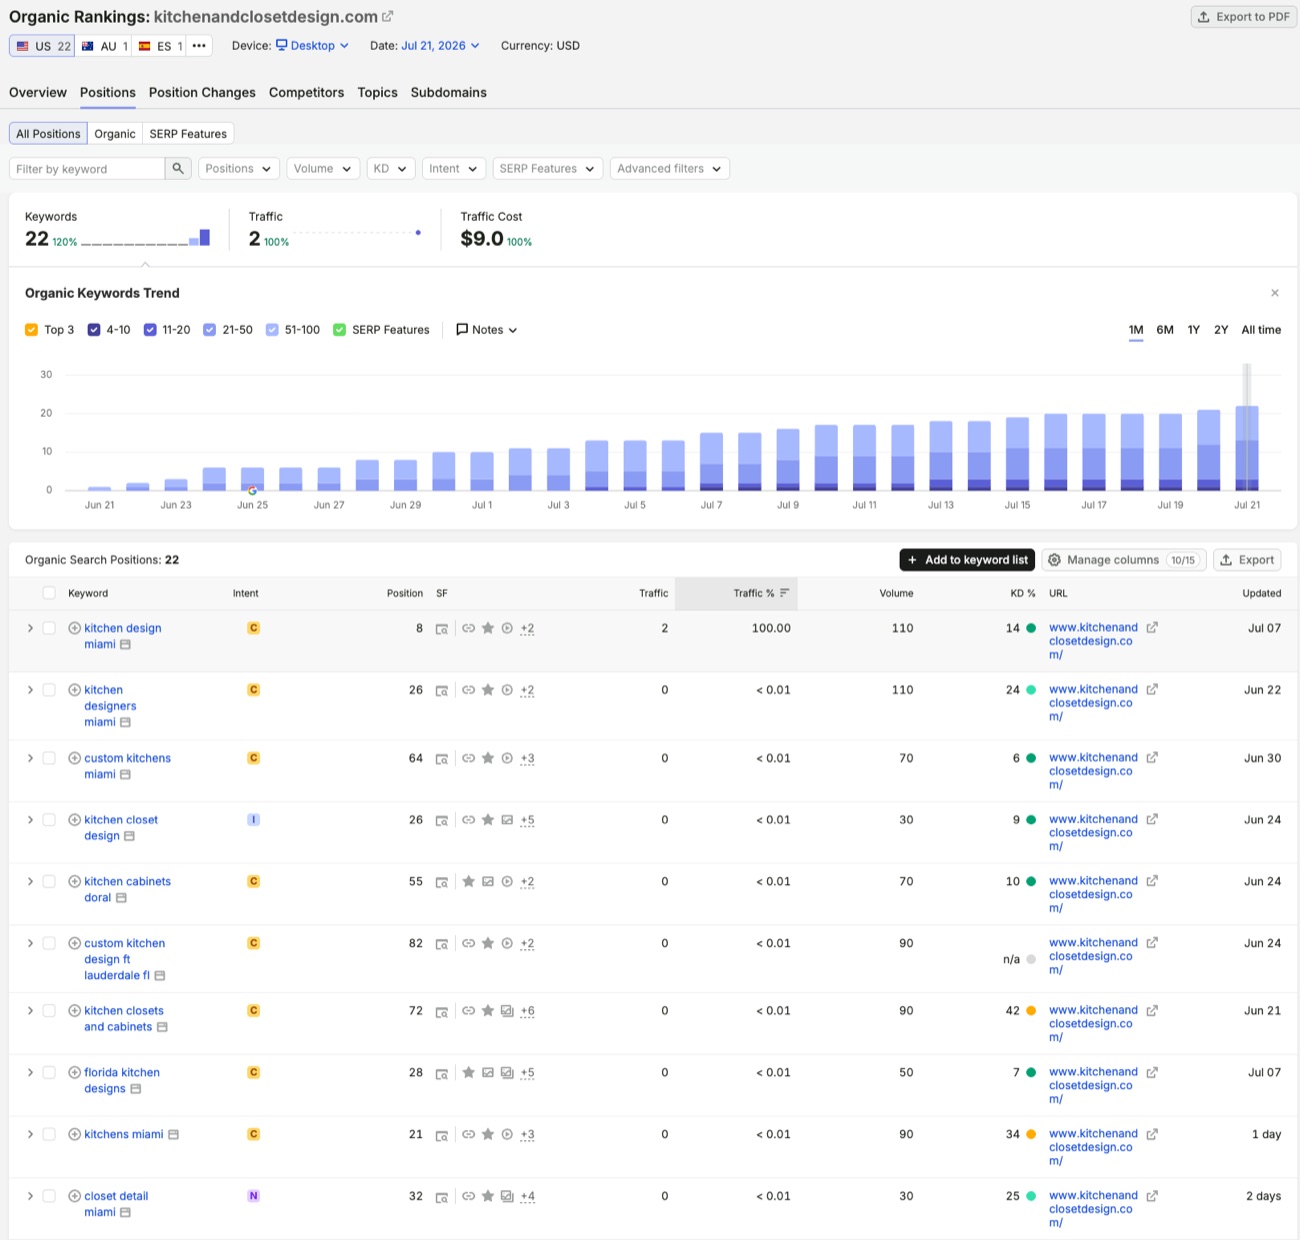The width and height of the screenshot is (1300, 1240).
Task: Click image pack icon in kitchen closet design row
Action: pyautogui.click(x=507, y=820)
